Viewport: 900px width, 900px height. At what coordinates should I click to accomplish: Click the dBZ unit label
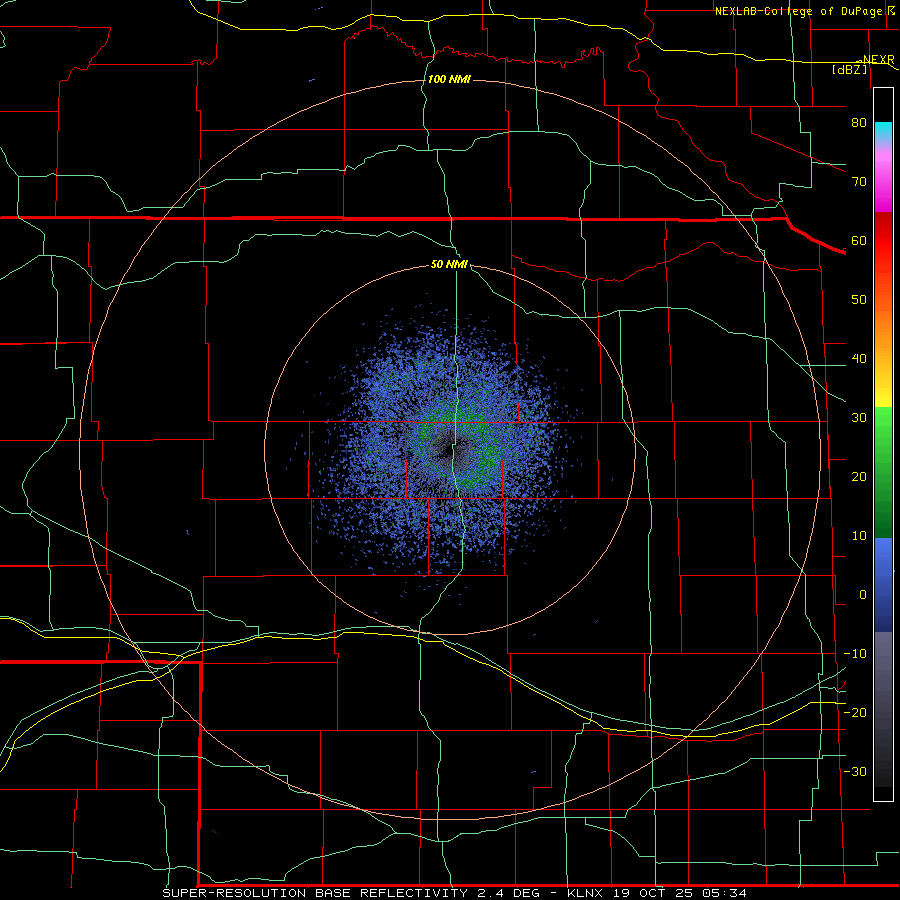point(850,69)
